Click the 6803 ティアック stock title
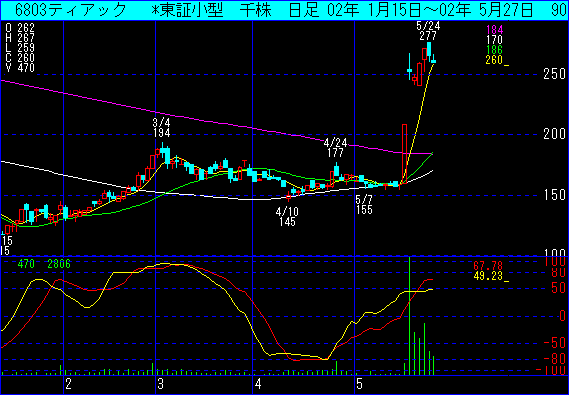Screen dimensions: 569x395 pos(71,11)
